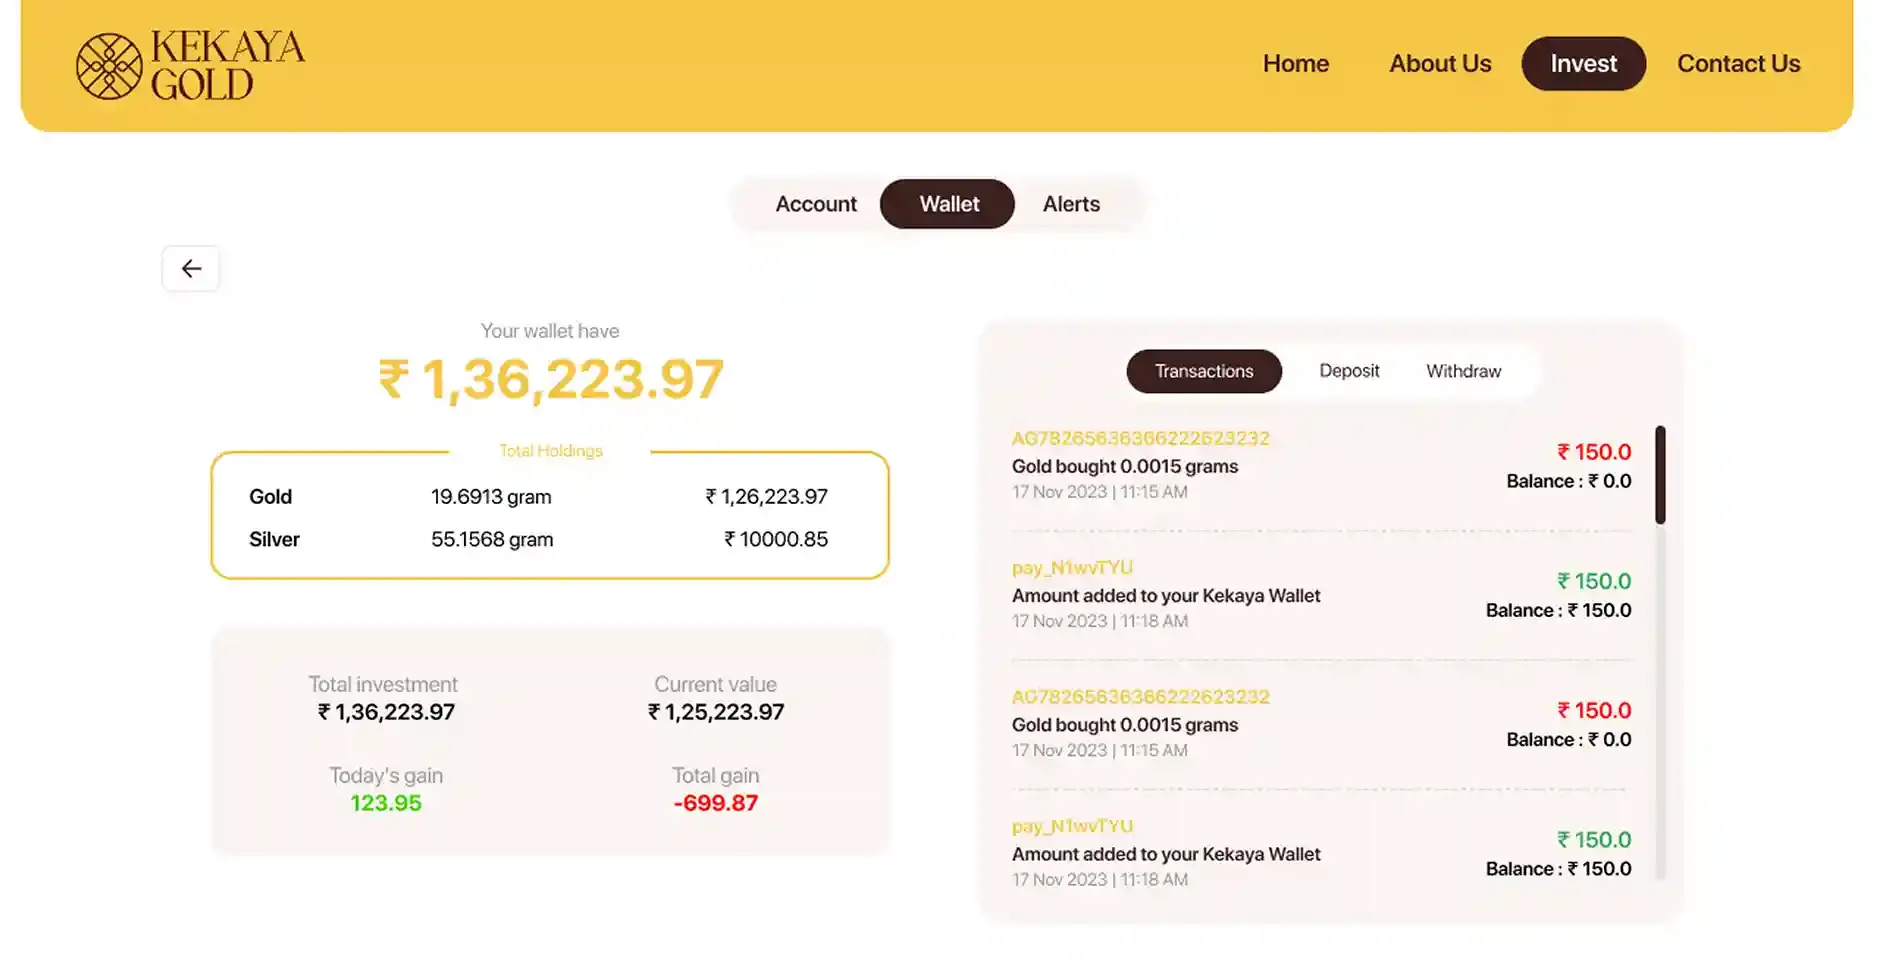The image size is (1880, 960).
Task: Click Total gain value -699.87
Action: click(716, 803)
